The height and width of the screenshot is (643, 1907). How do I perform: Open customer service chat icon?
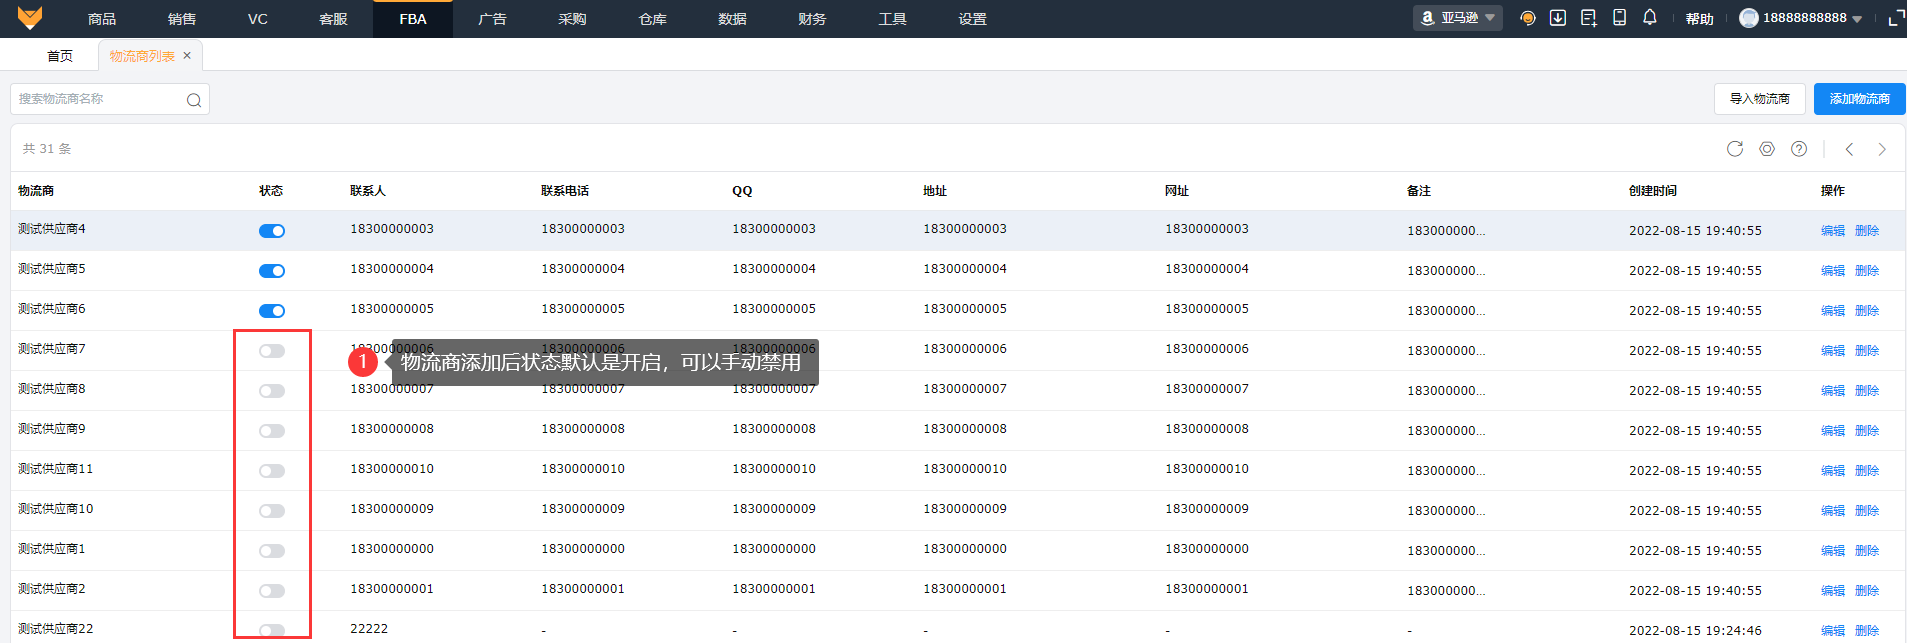click(x=1527, y=18)
